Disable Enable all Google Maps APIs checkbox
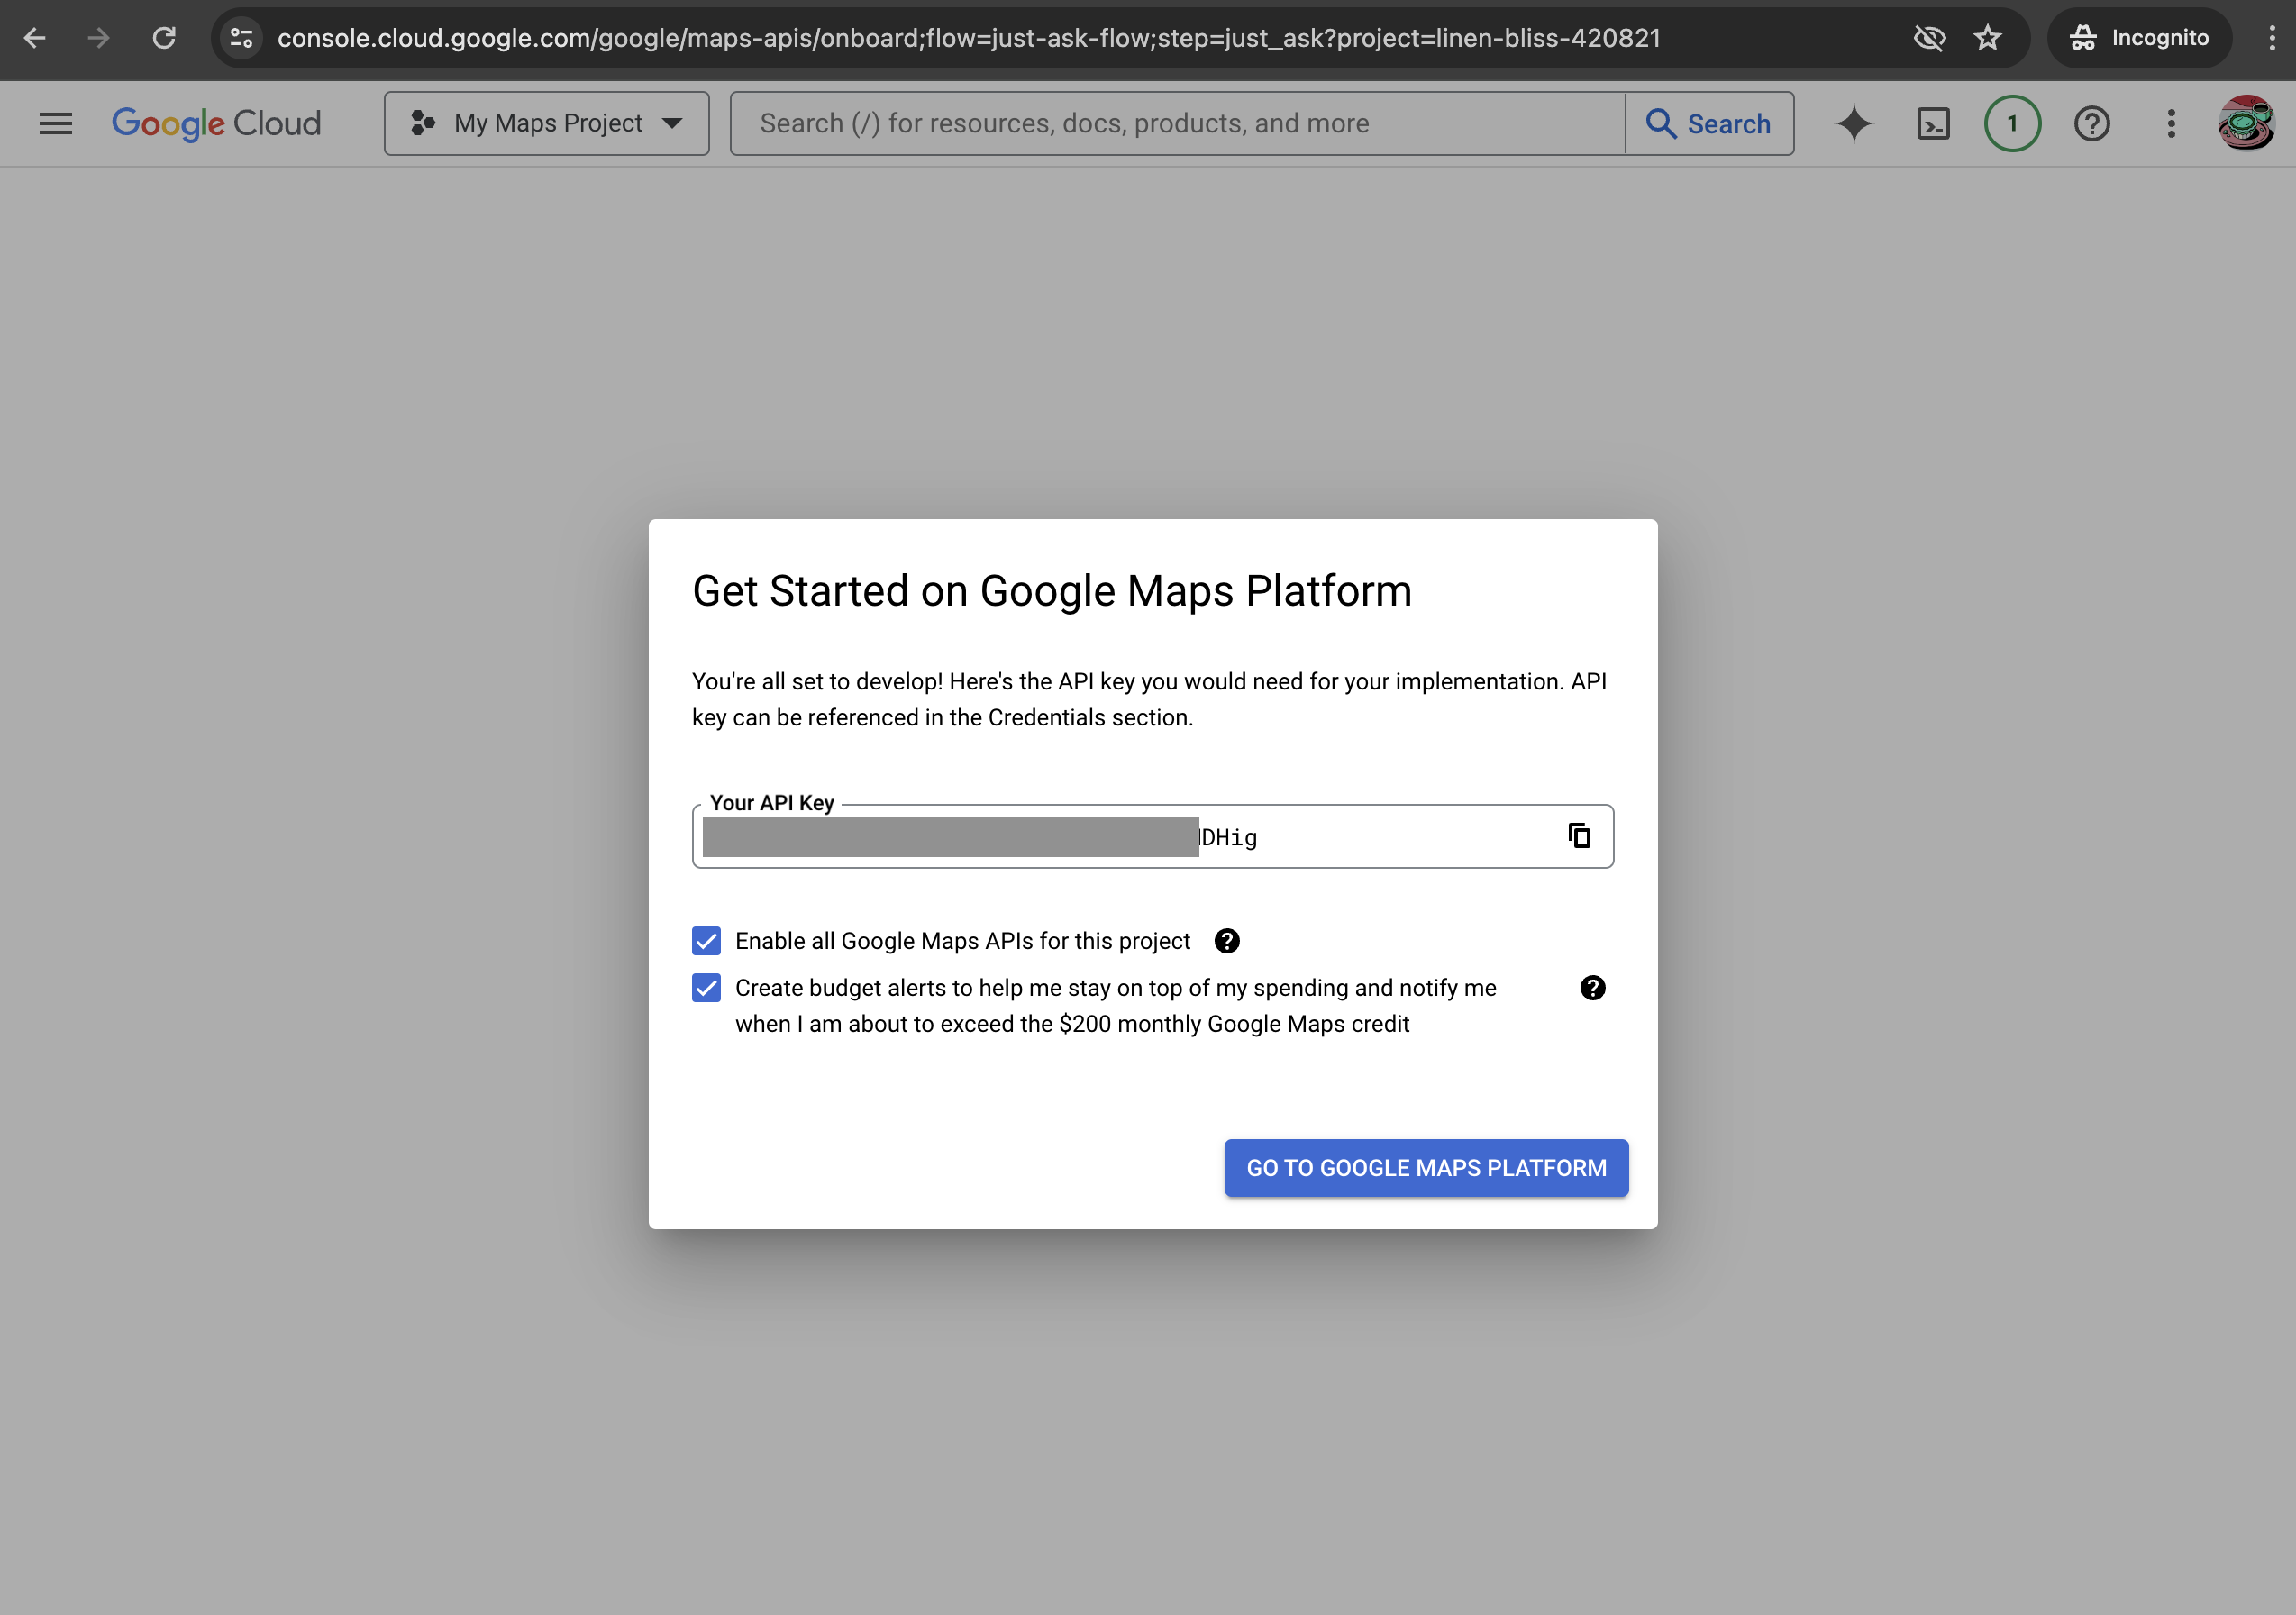 click(x=706, y=940)
